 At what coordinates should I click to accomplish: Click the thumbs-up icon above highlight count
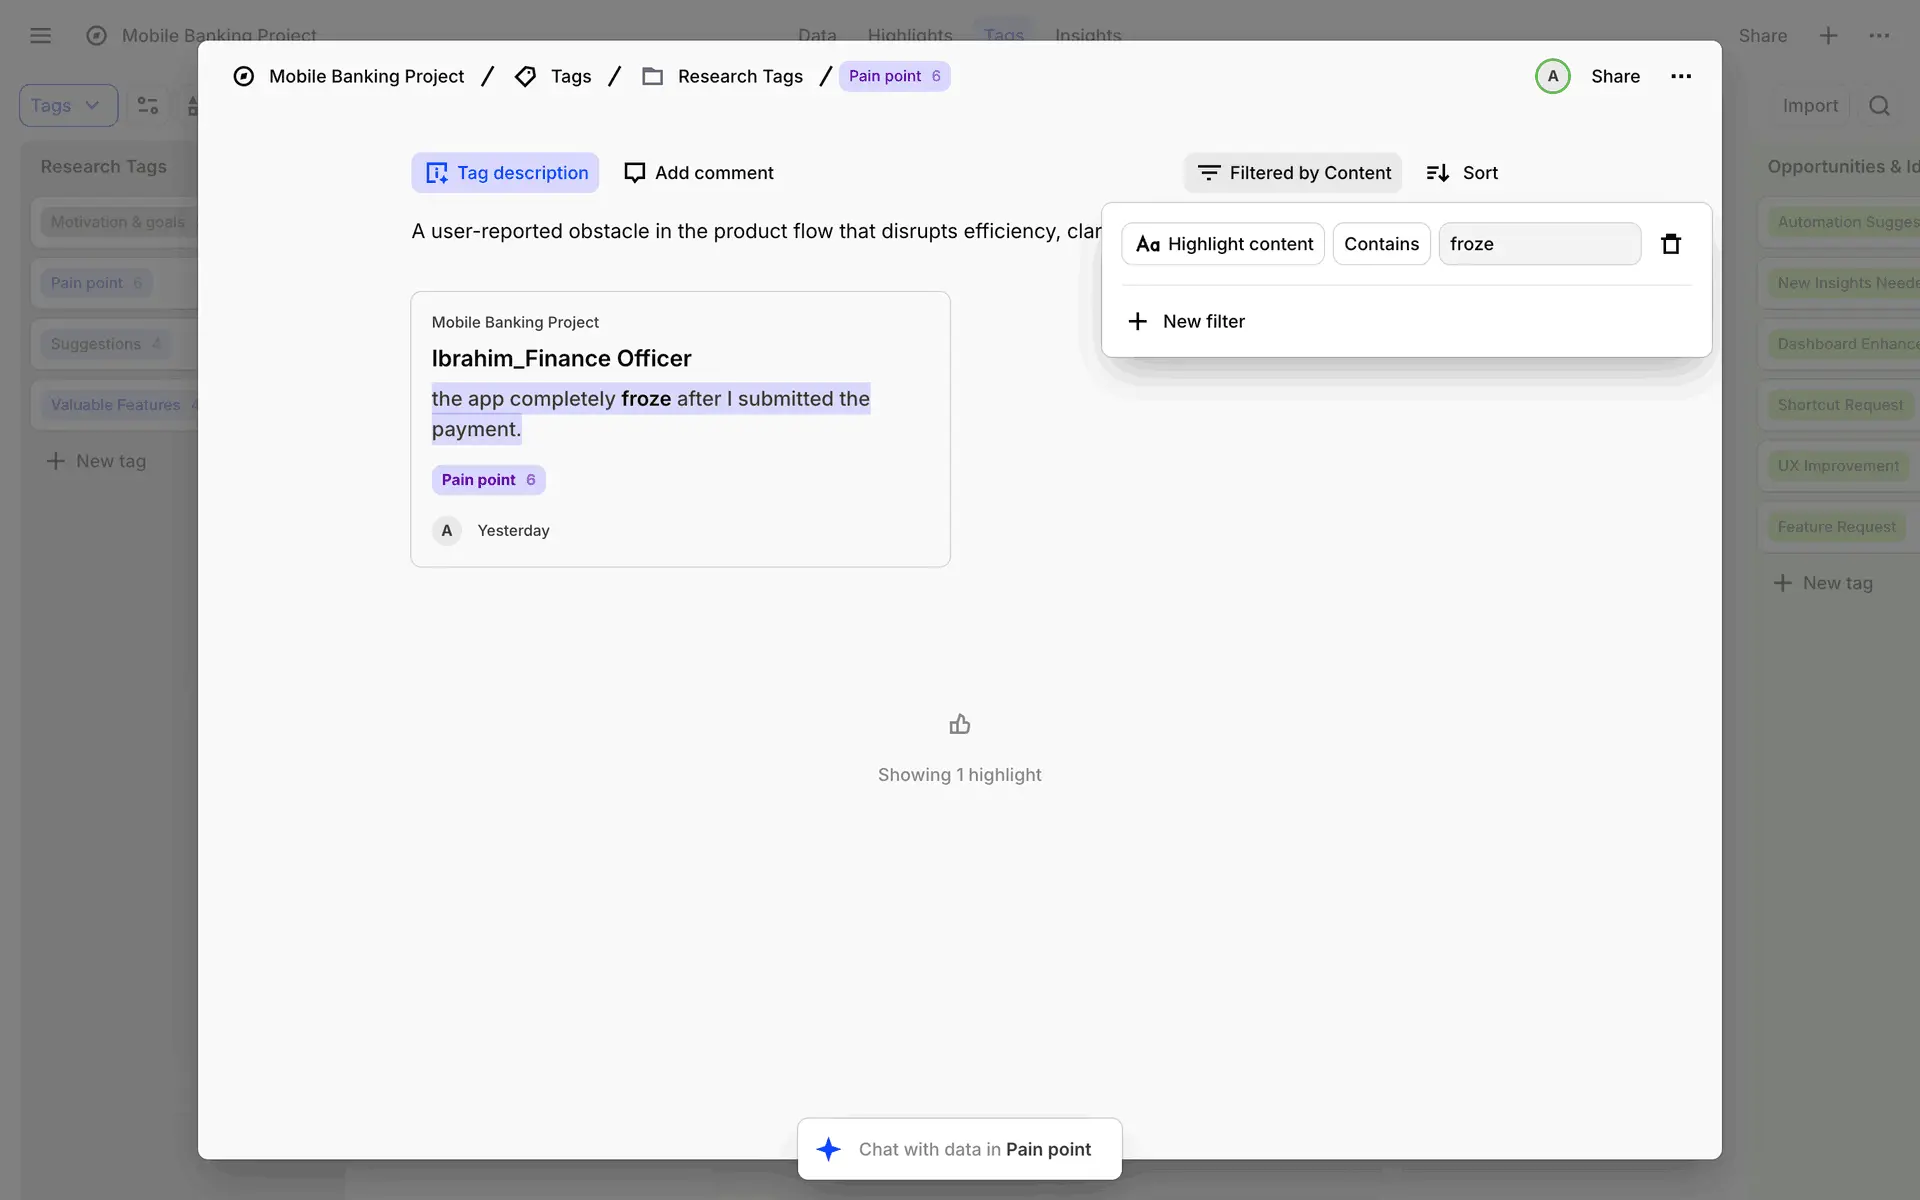click(959, 724)
